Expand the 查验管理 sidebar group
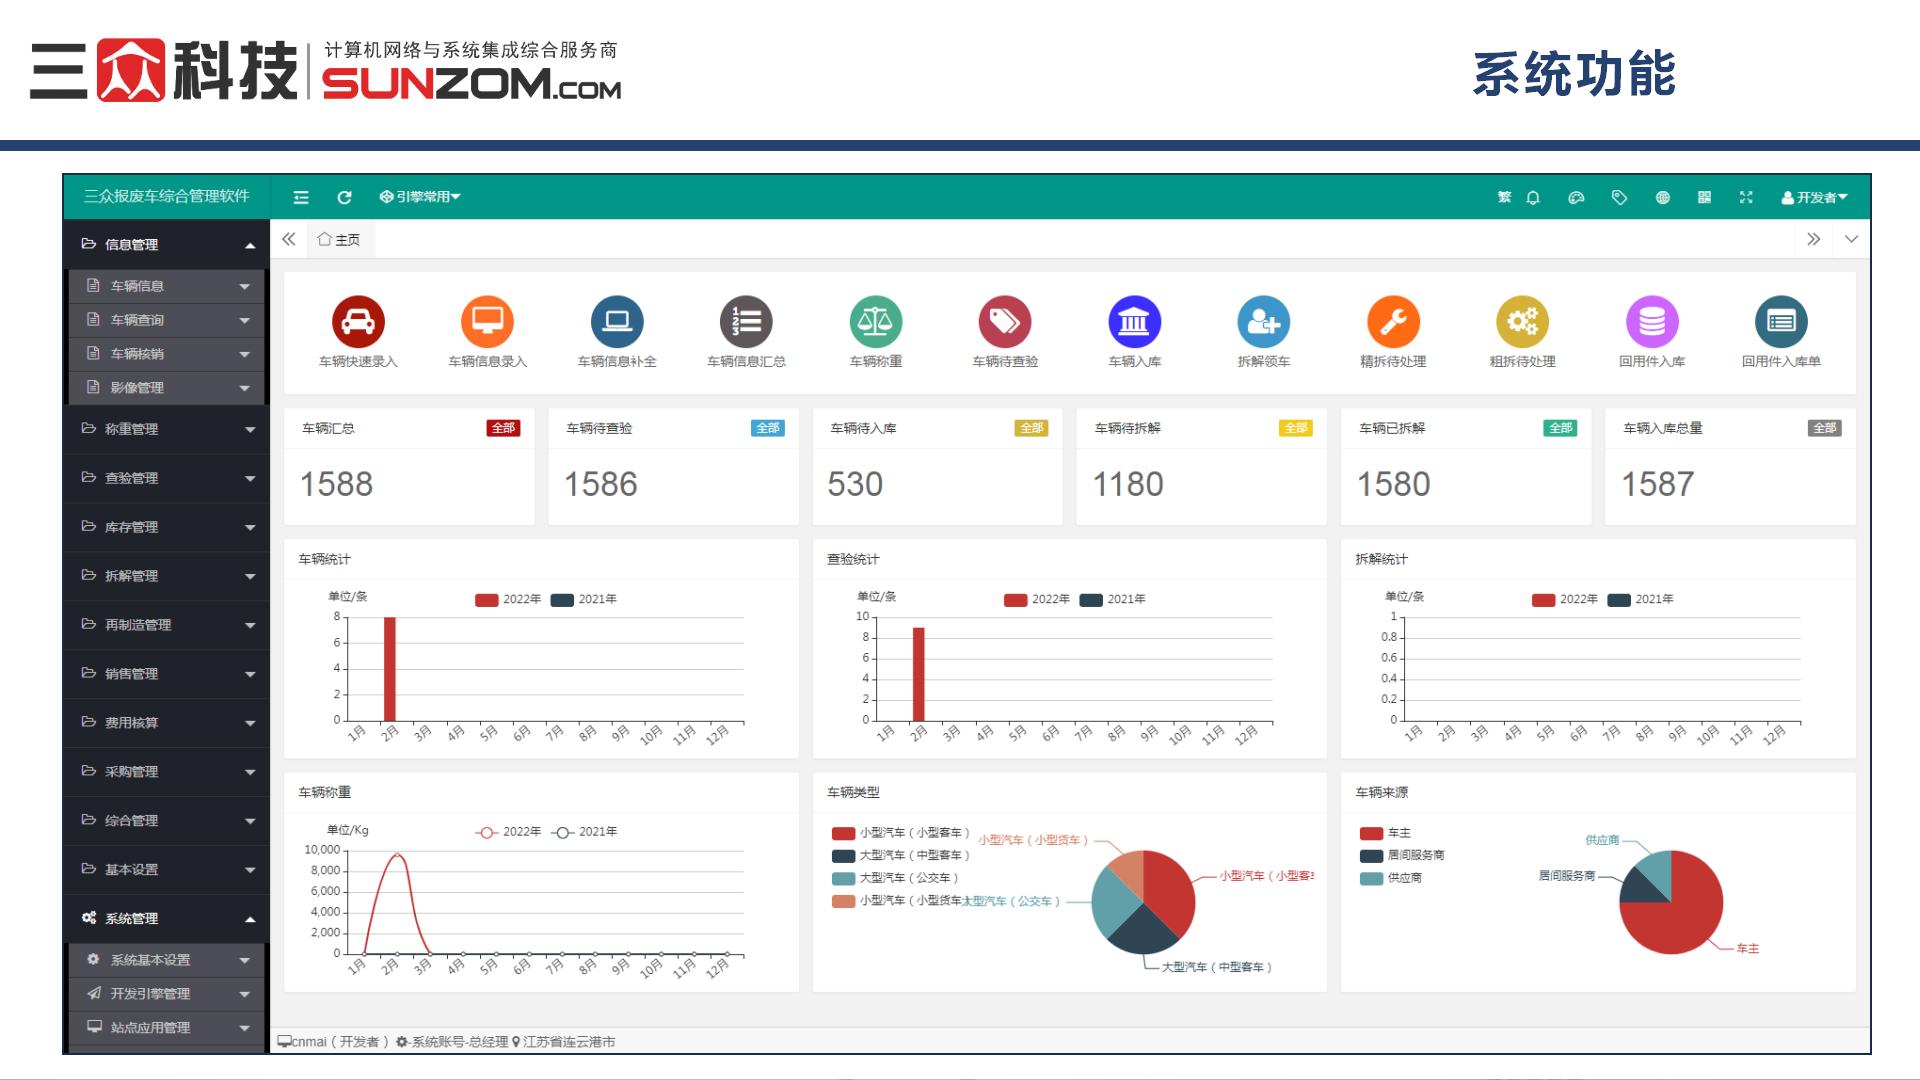 [166, 478]
